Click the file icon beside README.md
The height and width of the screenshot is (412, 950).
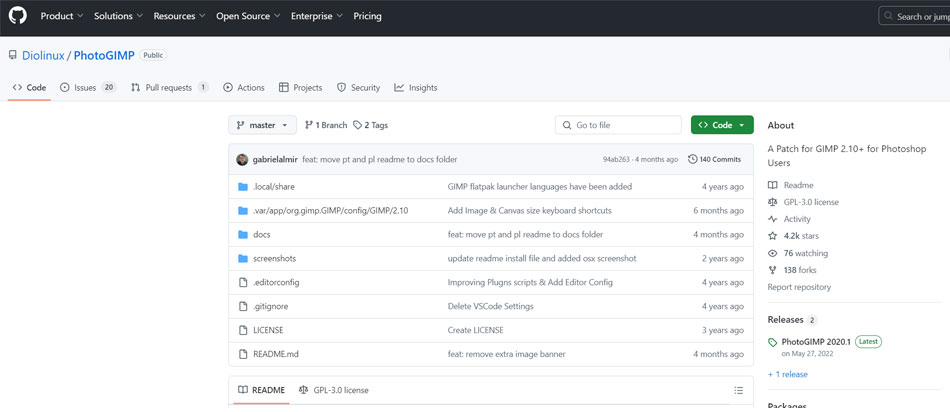coord(243,354)
